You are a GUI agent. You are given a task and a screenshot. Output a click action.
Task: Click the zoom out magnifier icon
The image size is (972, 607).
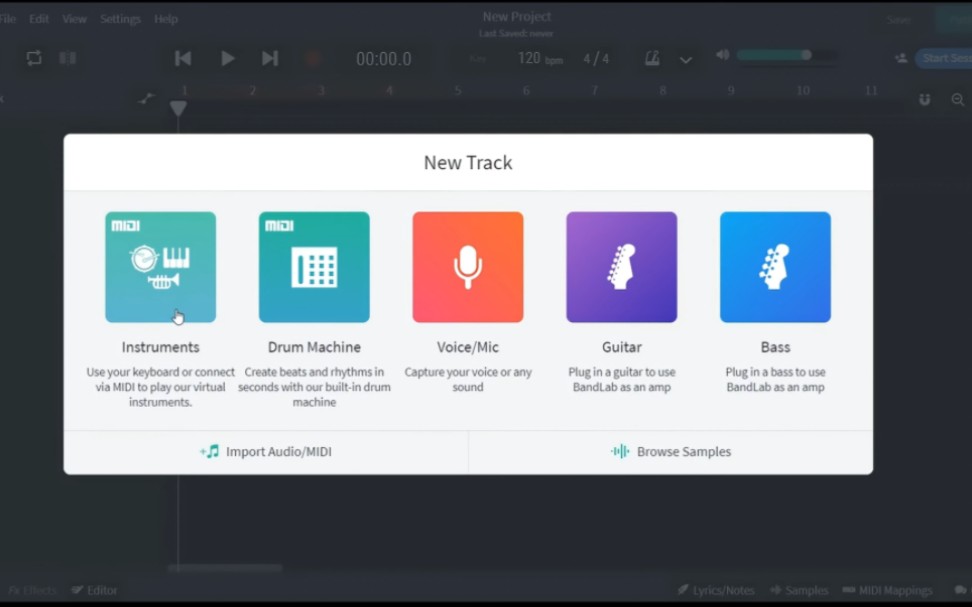(x=957, y=100)
